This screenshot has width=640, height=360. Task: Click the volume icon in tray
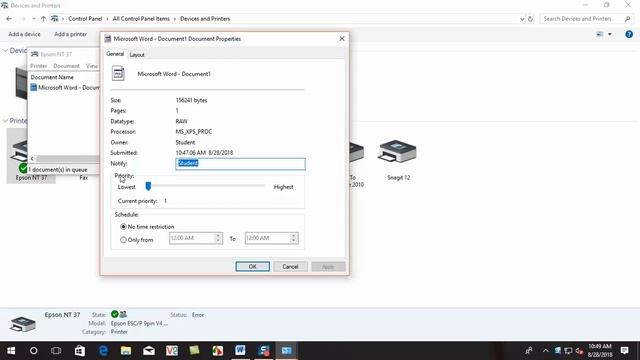click(579, 351)
